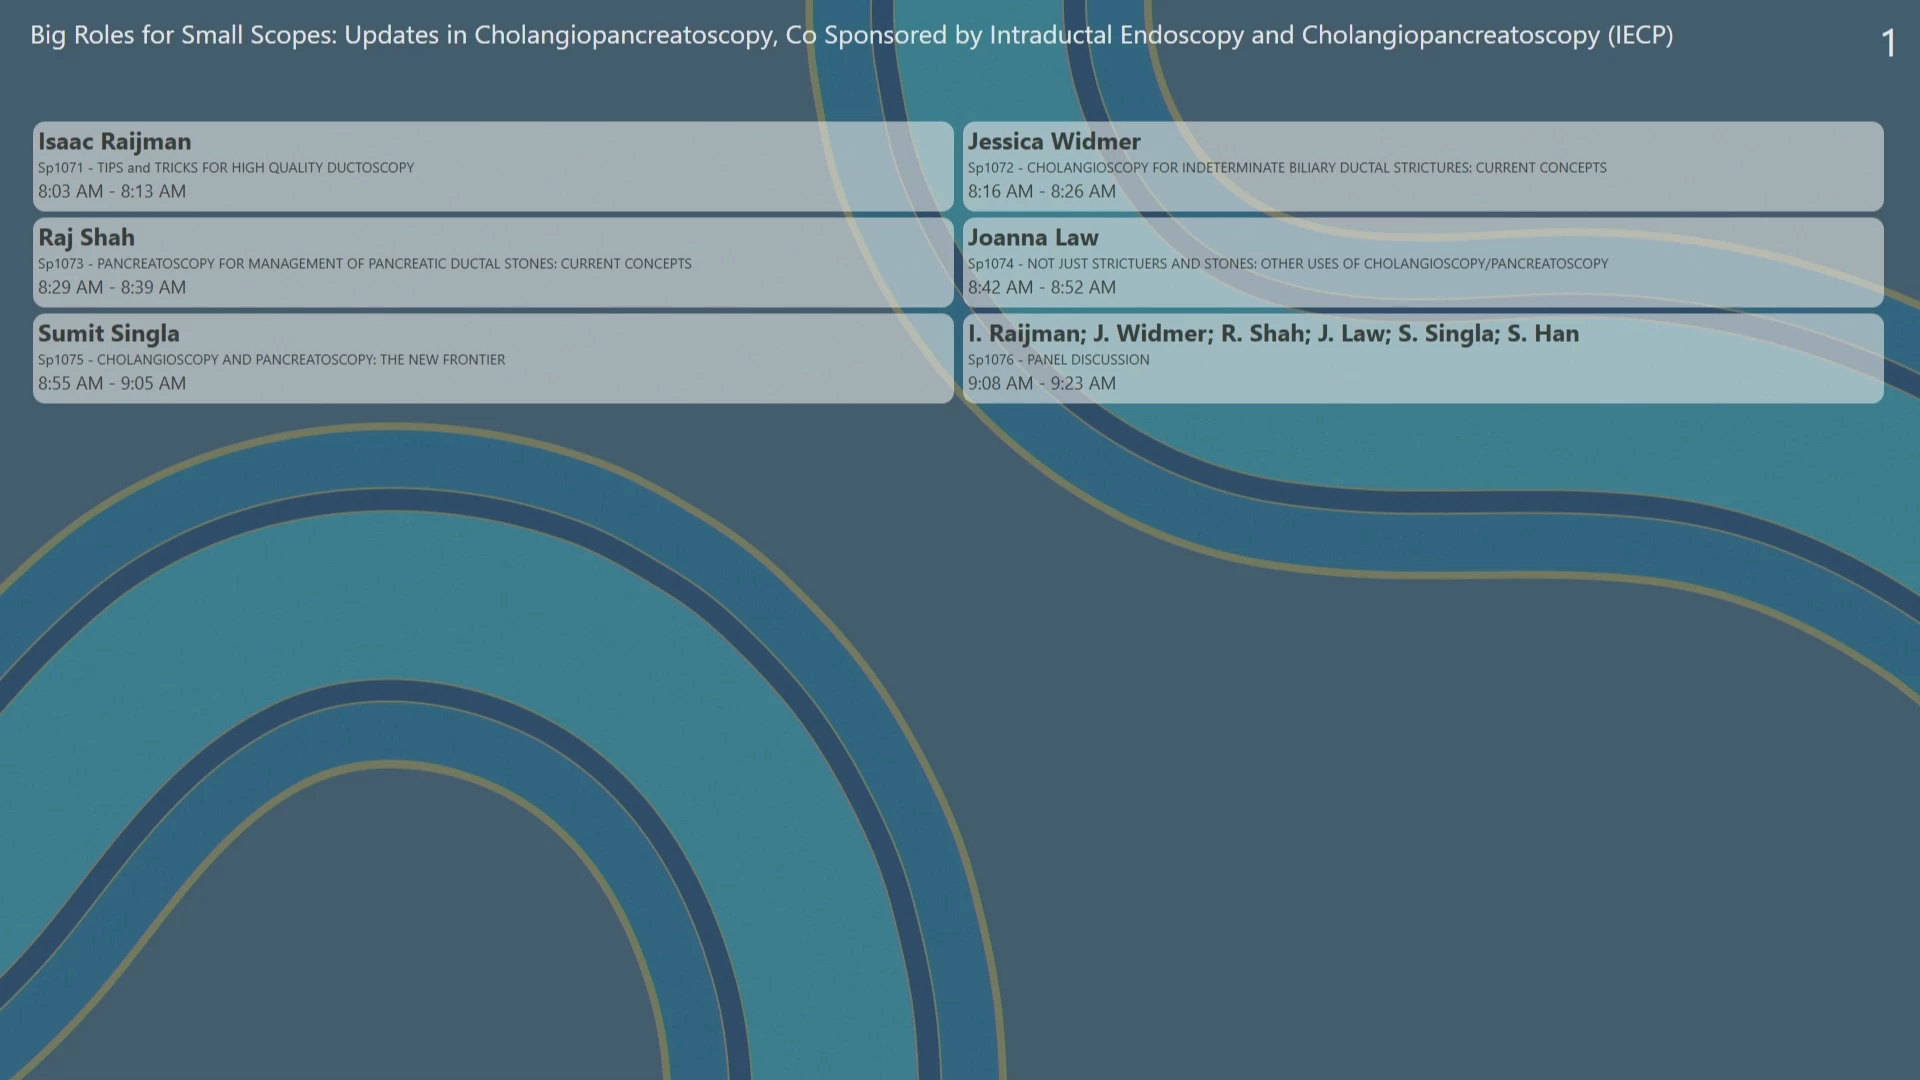
Task: Click Sp1072 cholangioscopy for indeterminate strictures text
Action: (1287, 168)
